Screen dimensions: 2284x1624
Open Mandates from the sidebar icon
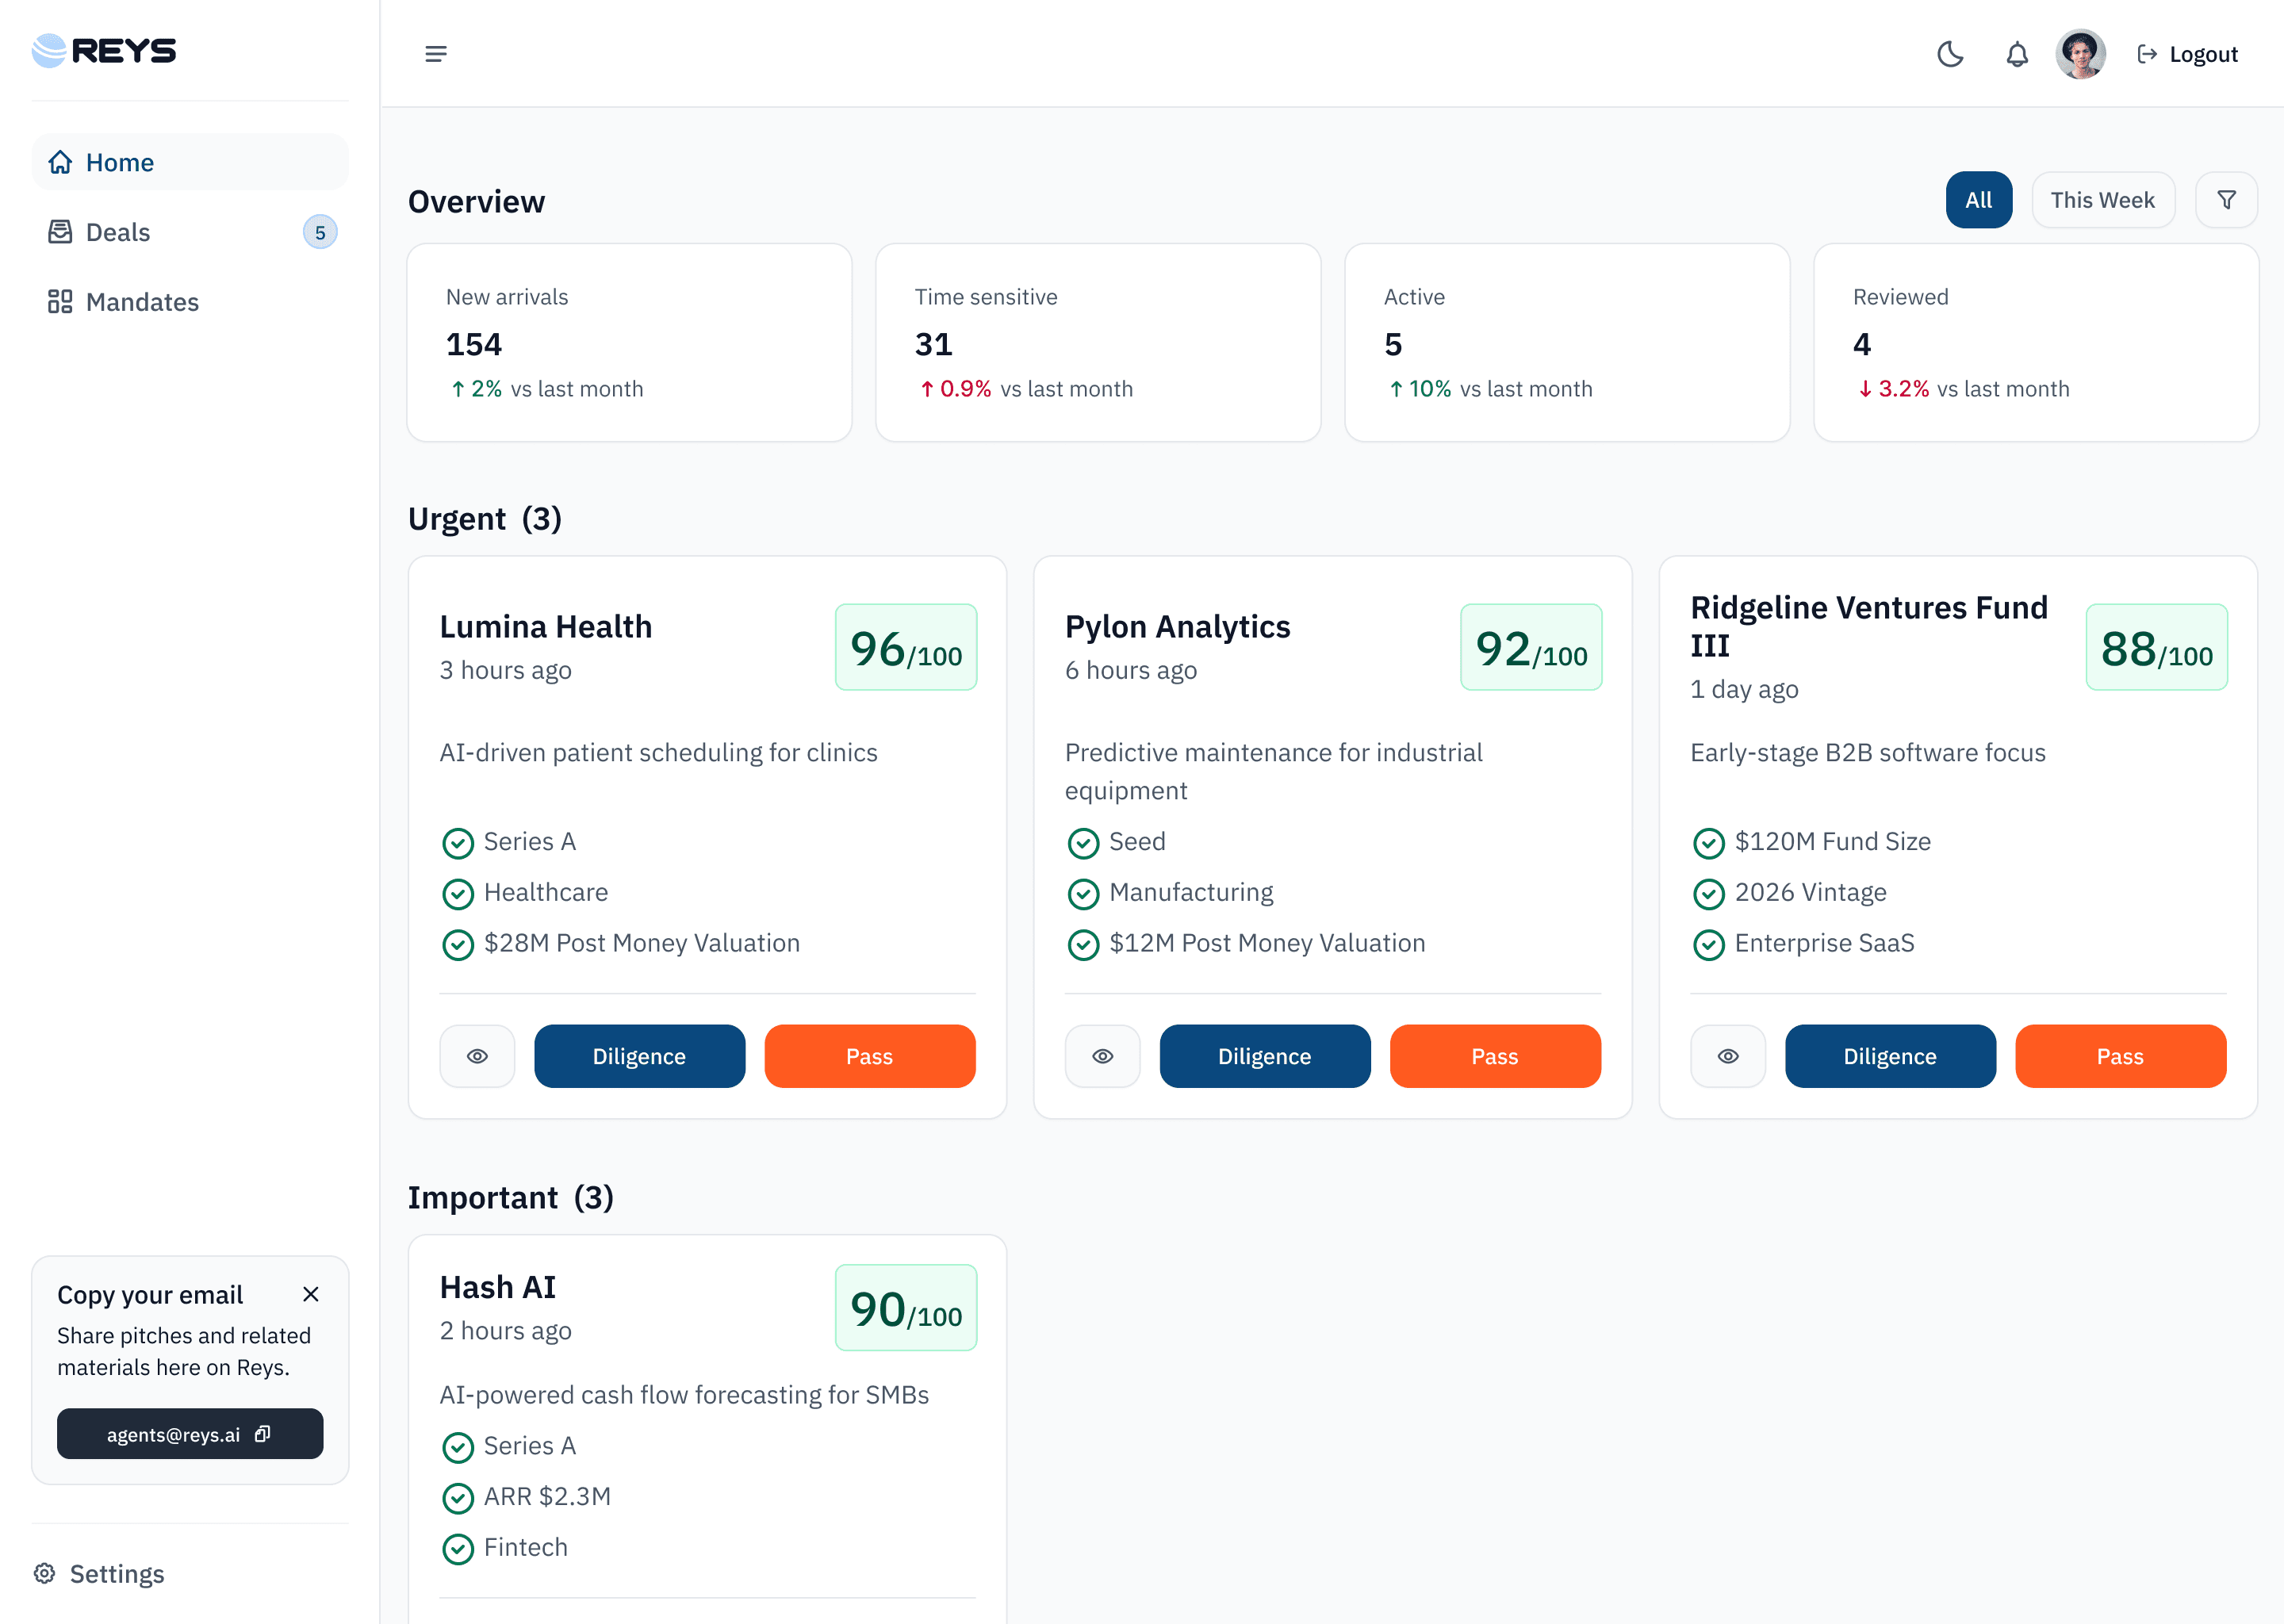pyautogui.click(x=61, y=301)
